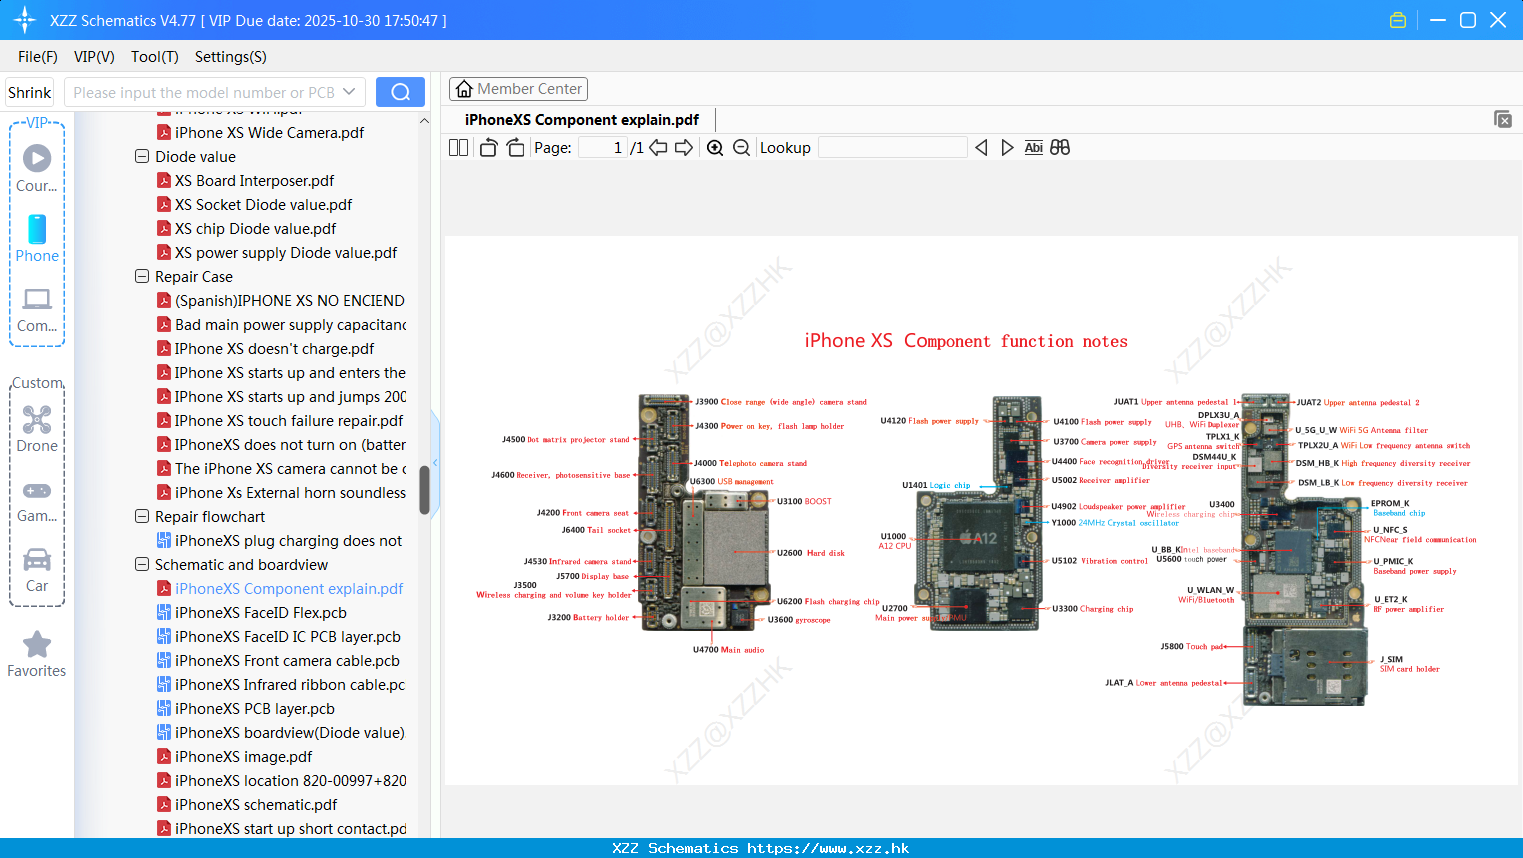The width and height of the screenshot is (1523, 858).
Task: Rotate the page clockwise
Action: [515, 148]
